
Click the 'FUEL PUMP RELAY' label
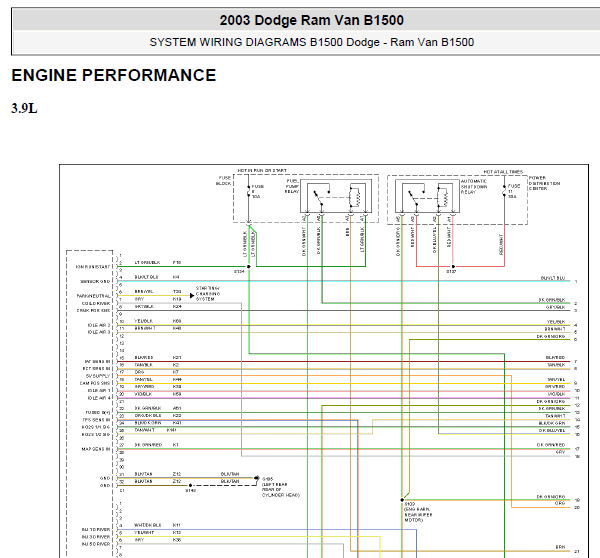point(292,186)
